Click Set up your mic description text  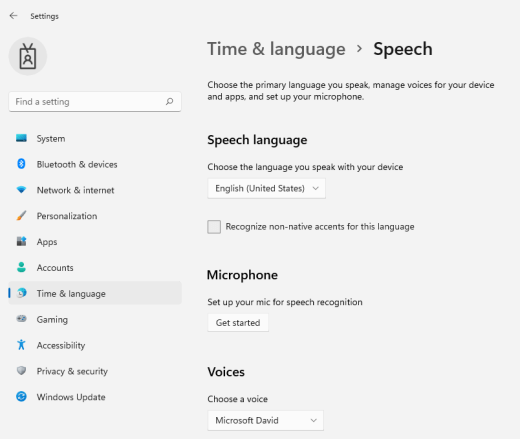[x=285, y=302]
